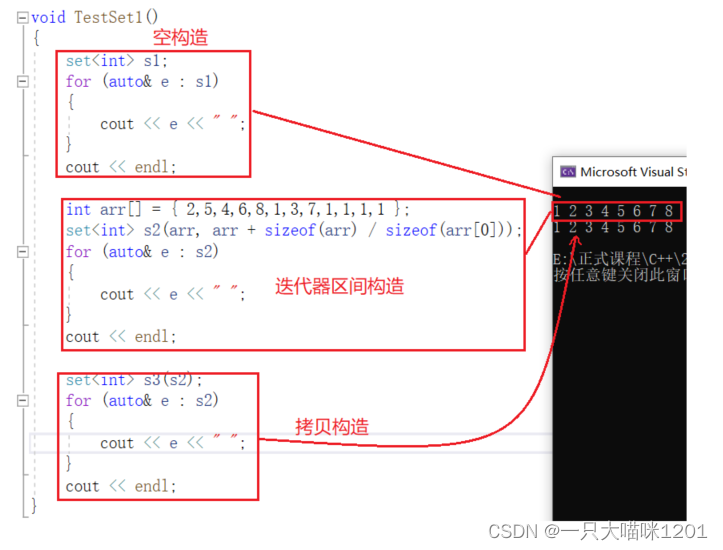The width and height of the screenshot is (723, 550).
Task: Click the console path line starting with E:
Action: (620, 258)
